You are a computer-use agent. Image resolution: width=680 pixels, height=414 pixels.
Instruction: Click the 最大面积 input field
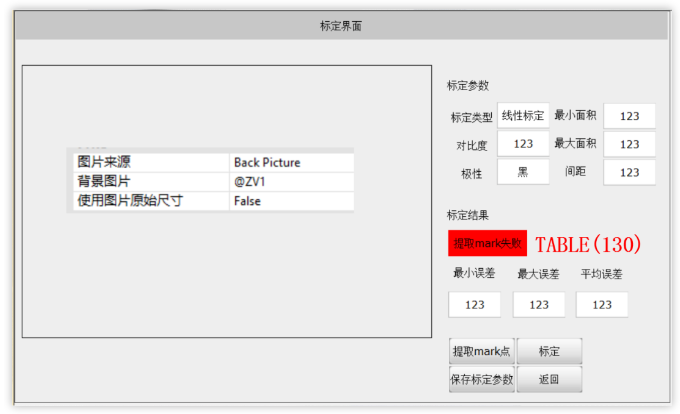[x=629, y=144]
